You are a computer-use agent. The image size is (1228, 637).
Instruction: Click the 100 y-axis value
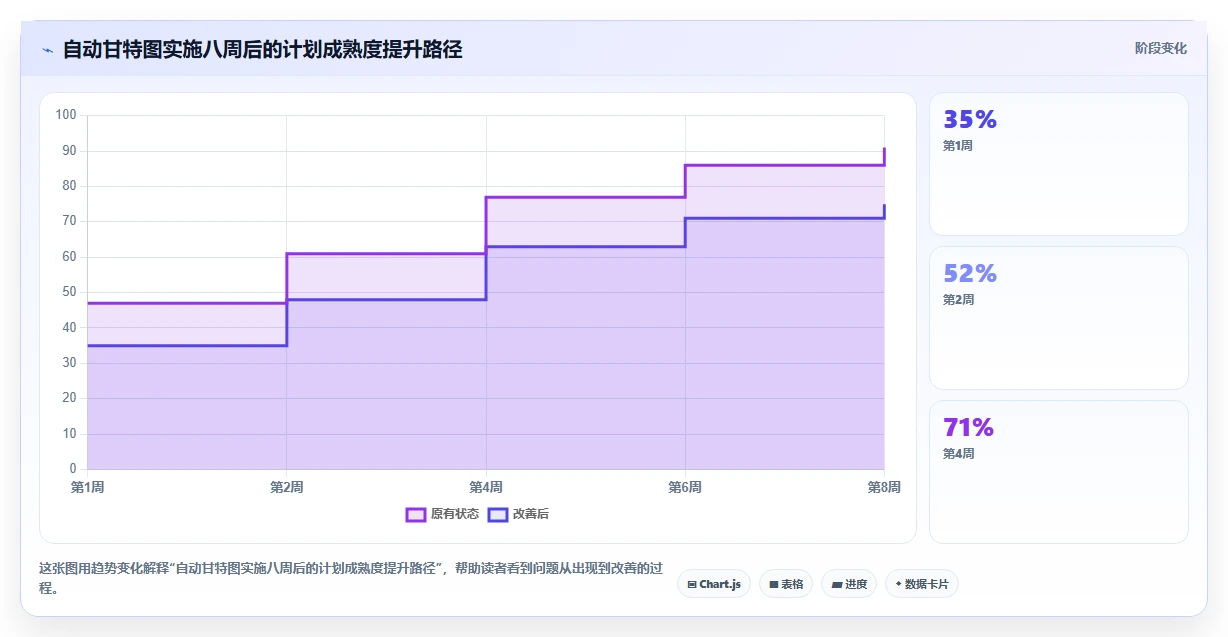66,115
